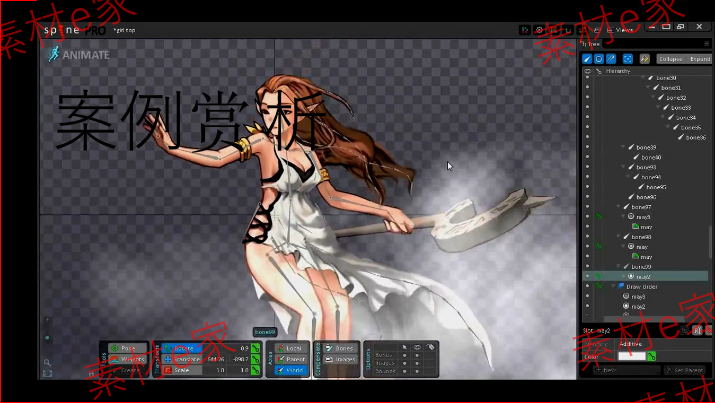Collapse the bone98 tree node
Viewport: 715px width, 403px height.
tap(618, 237)
